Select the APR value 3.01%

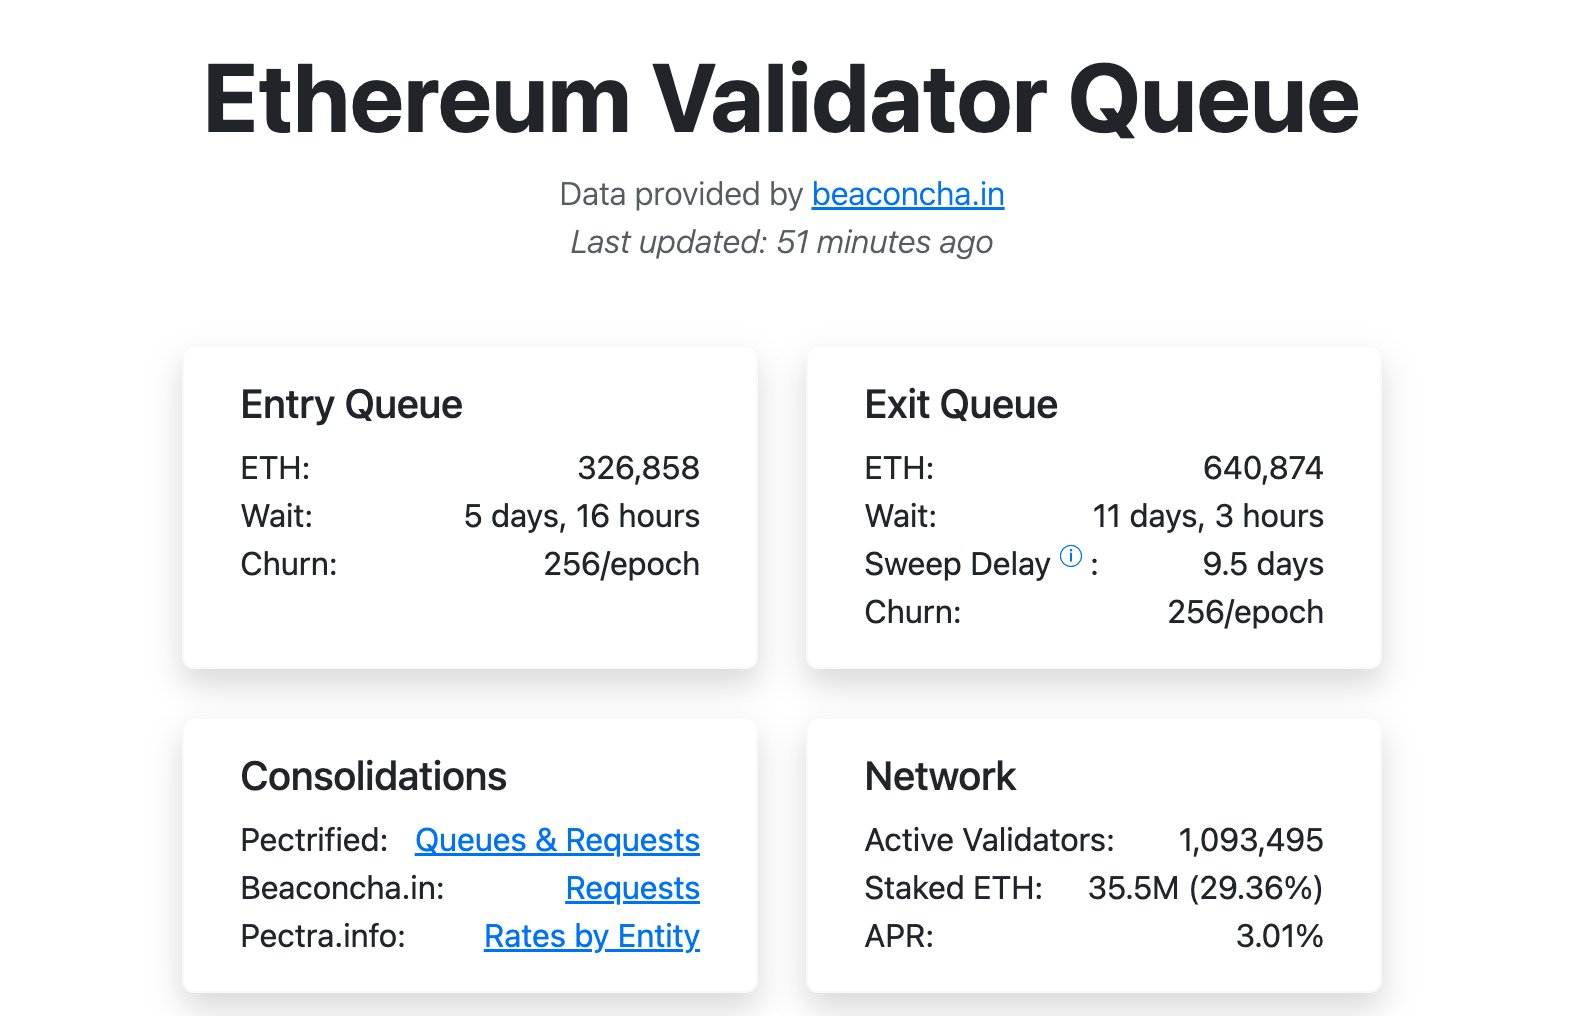click(1279, 936)
